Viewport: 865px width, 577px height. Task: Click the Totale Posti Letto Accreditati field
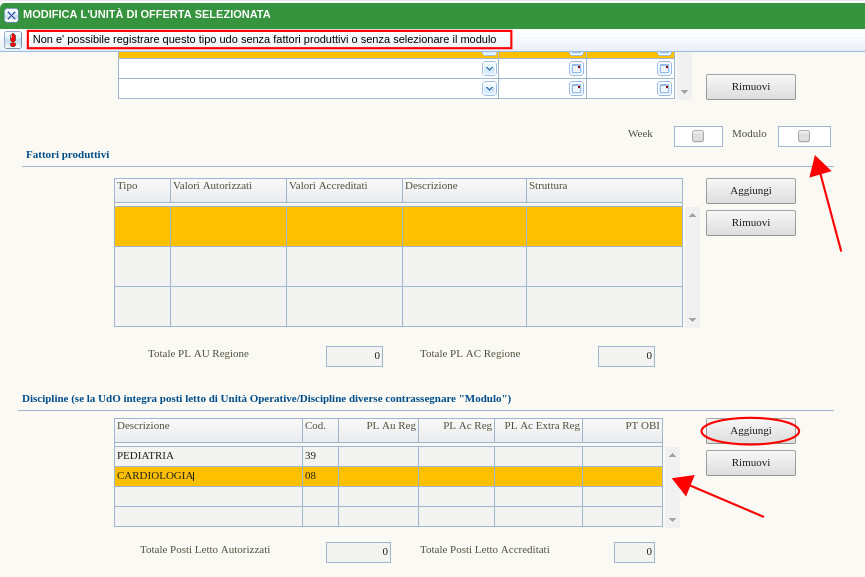(x=634, y=552)
